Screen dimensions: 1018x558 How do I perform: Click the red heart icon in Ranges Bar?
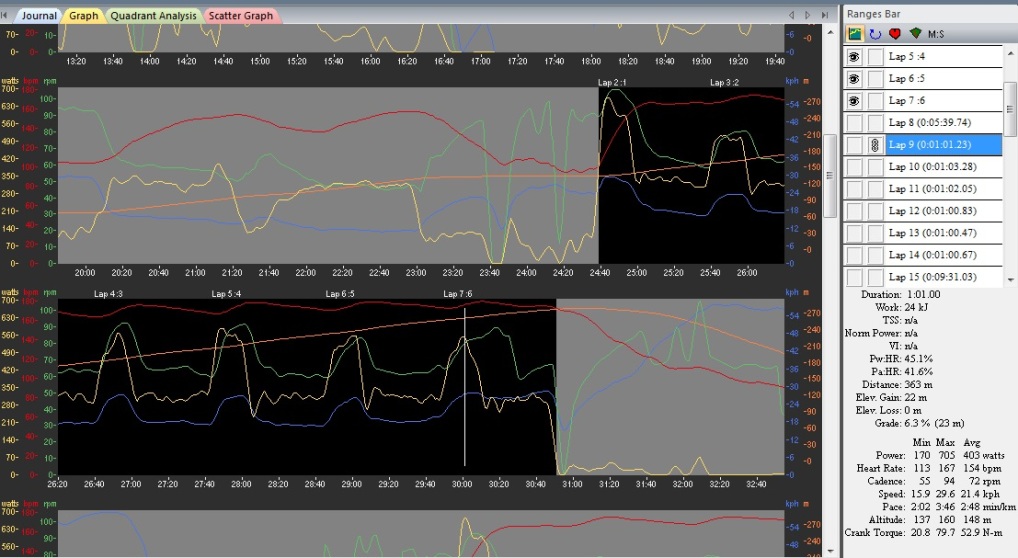(895, 34)
